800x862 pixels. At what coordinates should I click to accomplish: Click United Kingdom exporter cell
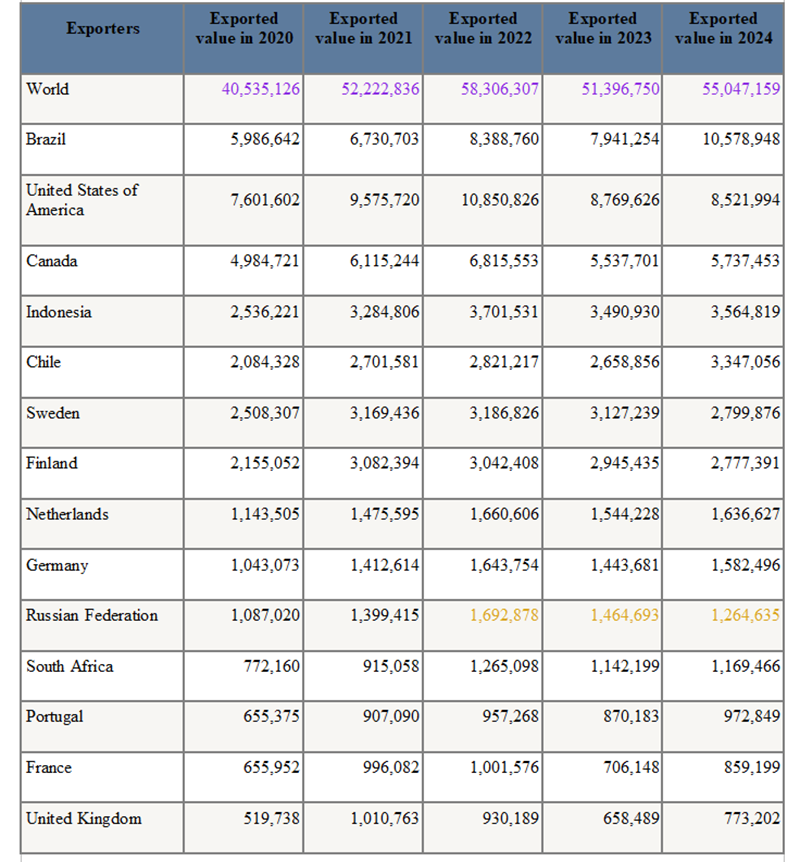[84, 819]
